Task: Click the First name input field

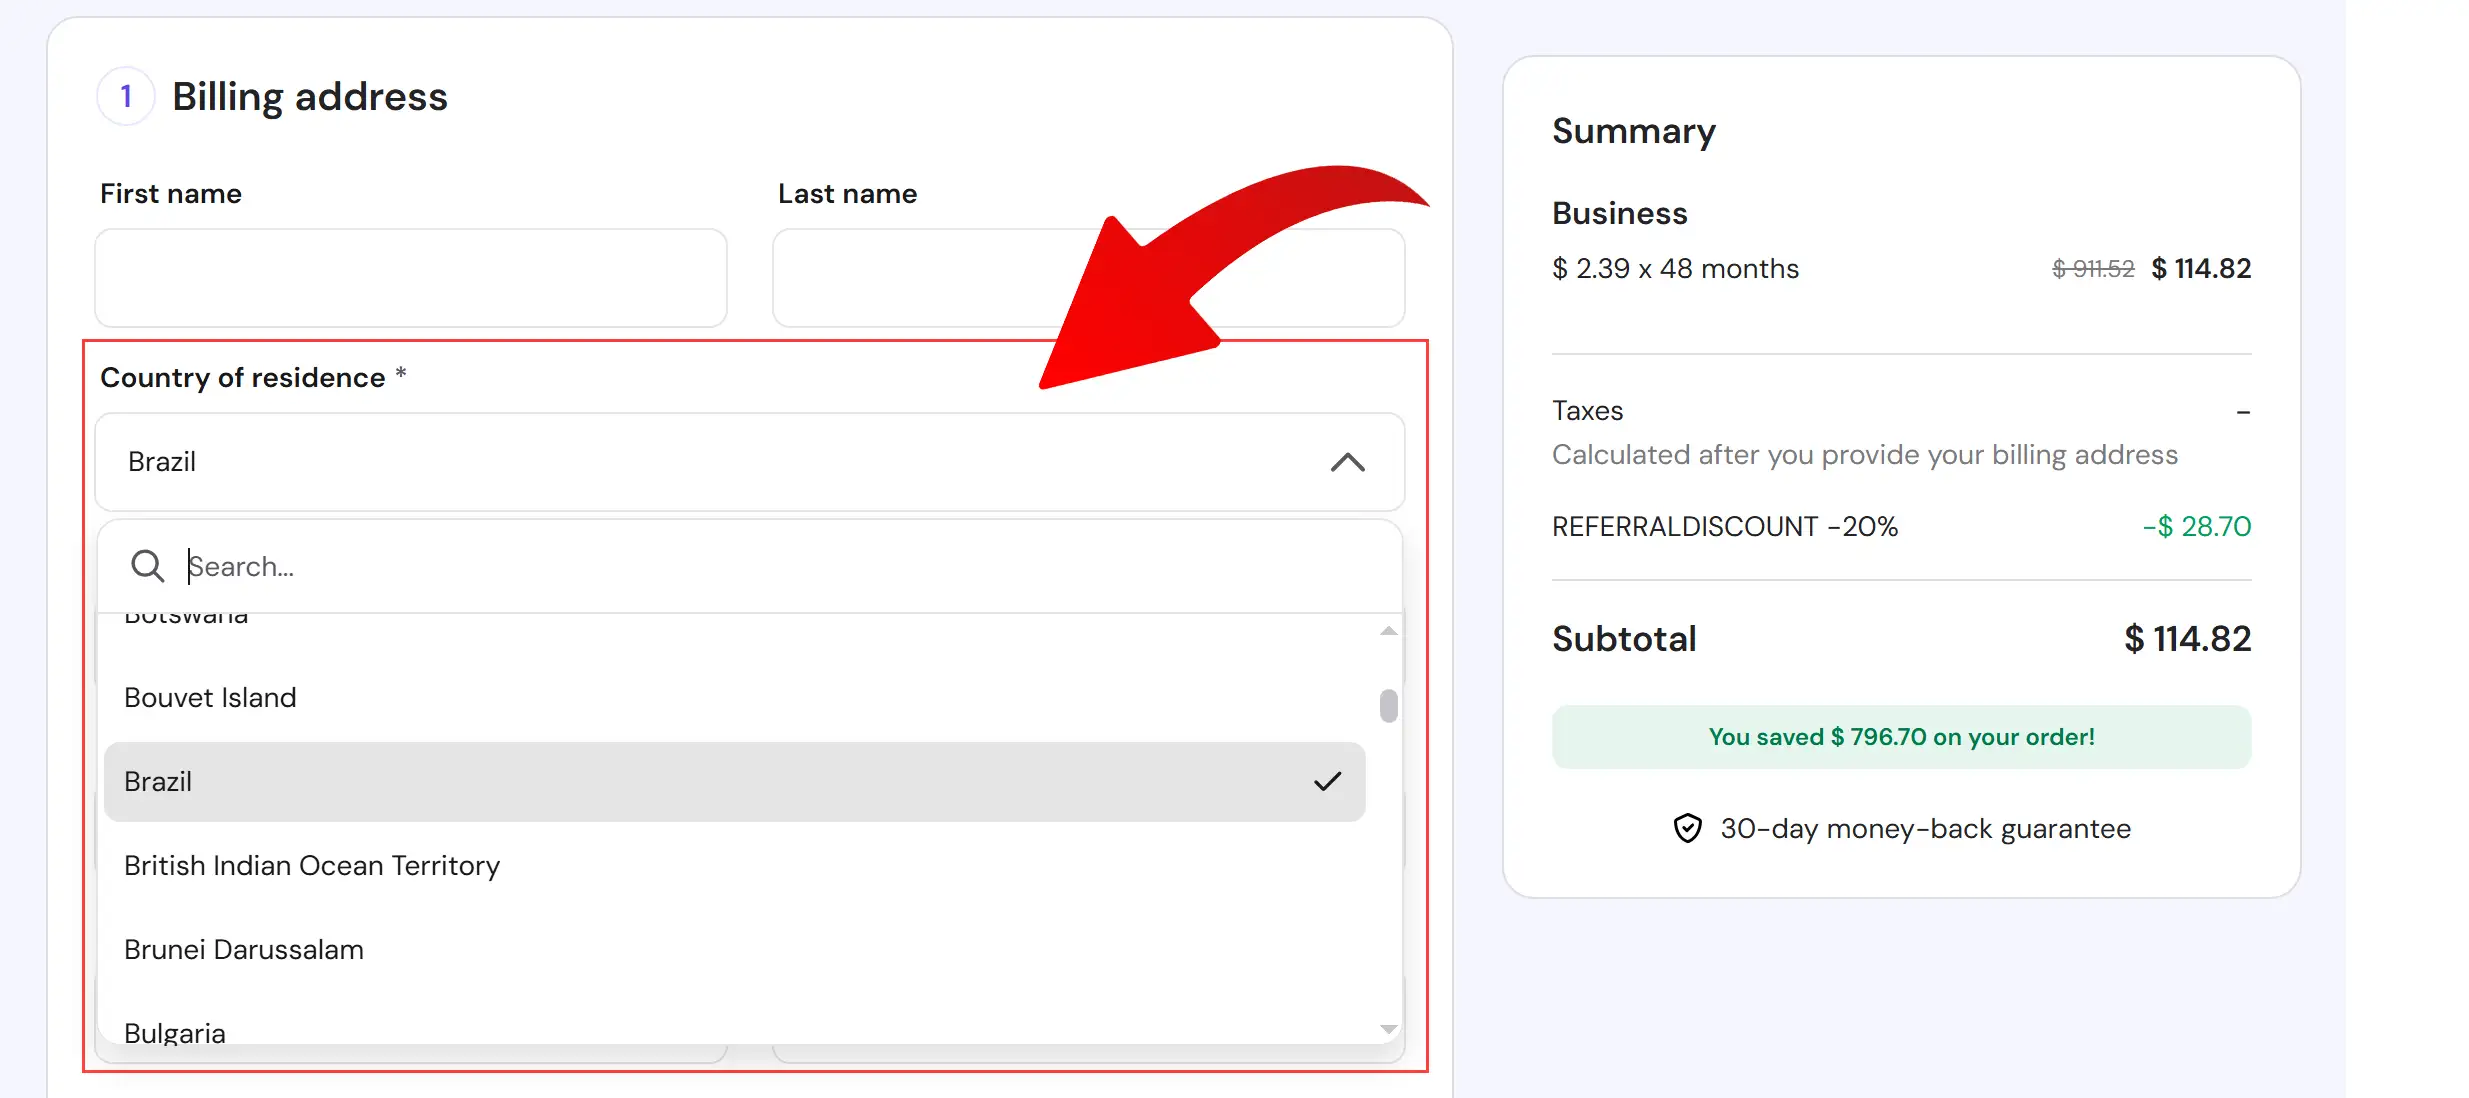Action: pyautogui.click(x=410, y=277)
